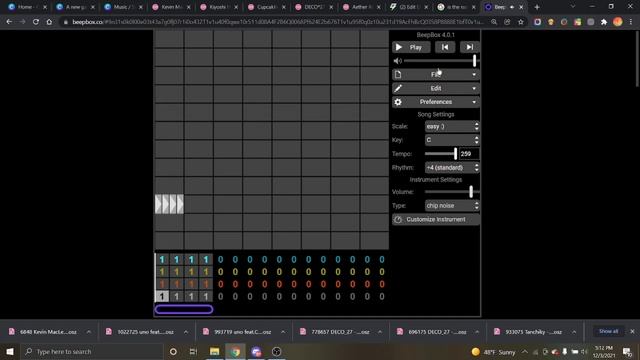
Task: Click the speaker volume icon in BeepBox
Action: pos(397,61)
